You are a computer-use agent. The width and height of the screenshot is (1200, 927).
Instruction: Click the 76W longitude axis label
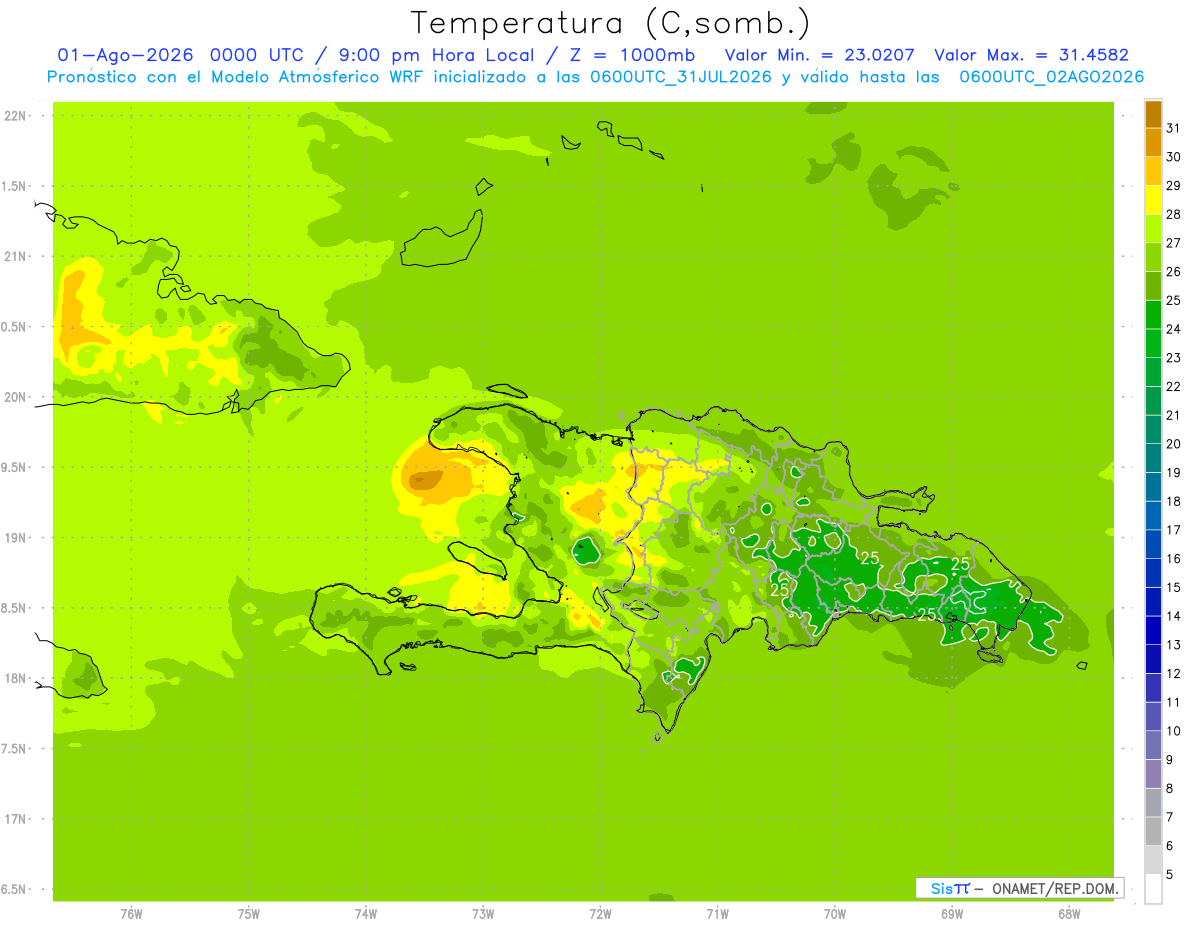131,913
